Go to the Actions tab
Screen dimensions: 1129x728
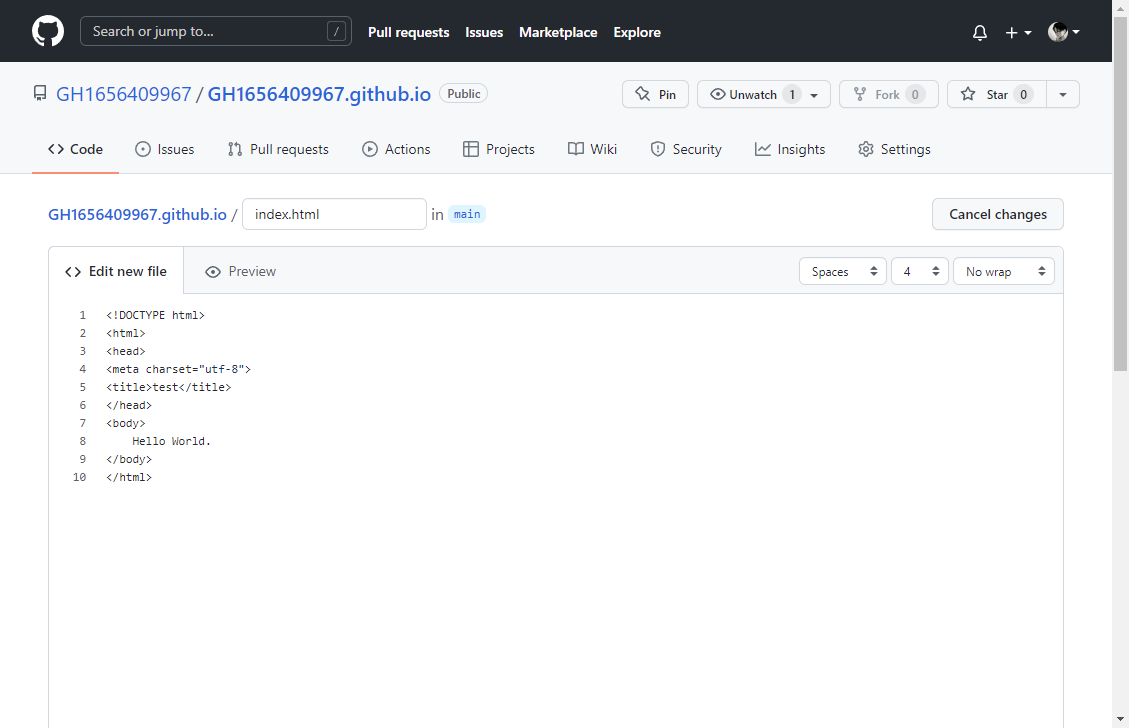[x=396, y=149]
